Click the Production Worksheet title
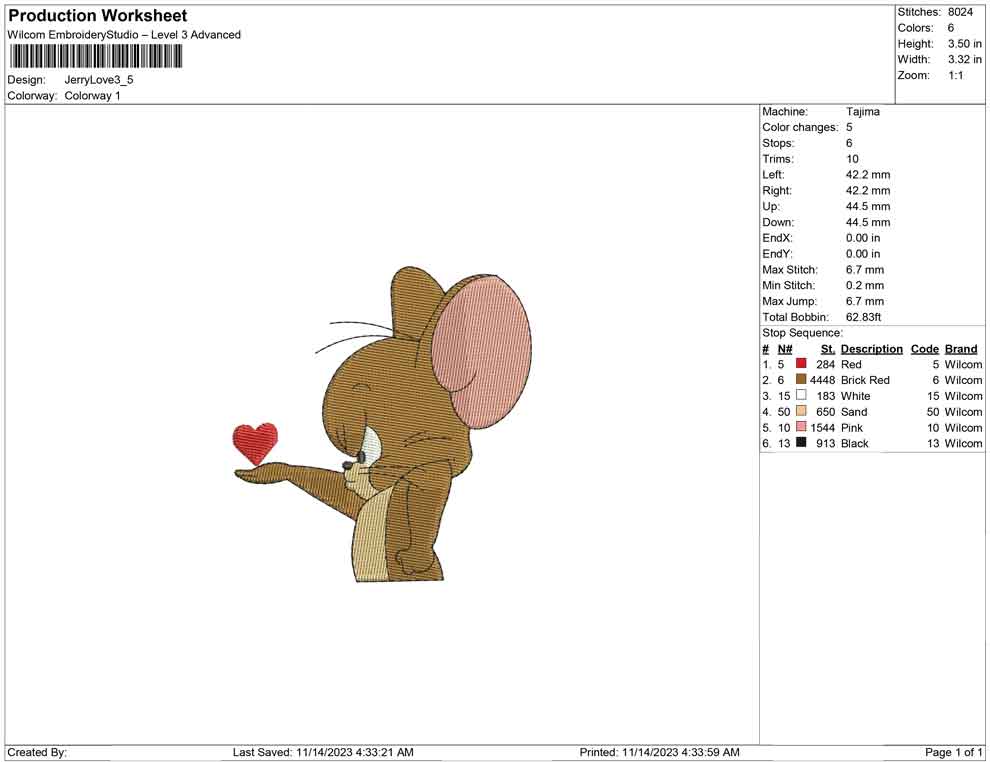Image resolution: width=990 pixels, height=762 pixels. coord(97,16)
